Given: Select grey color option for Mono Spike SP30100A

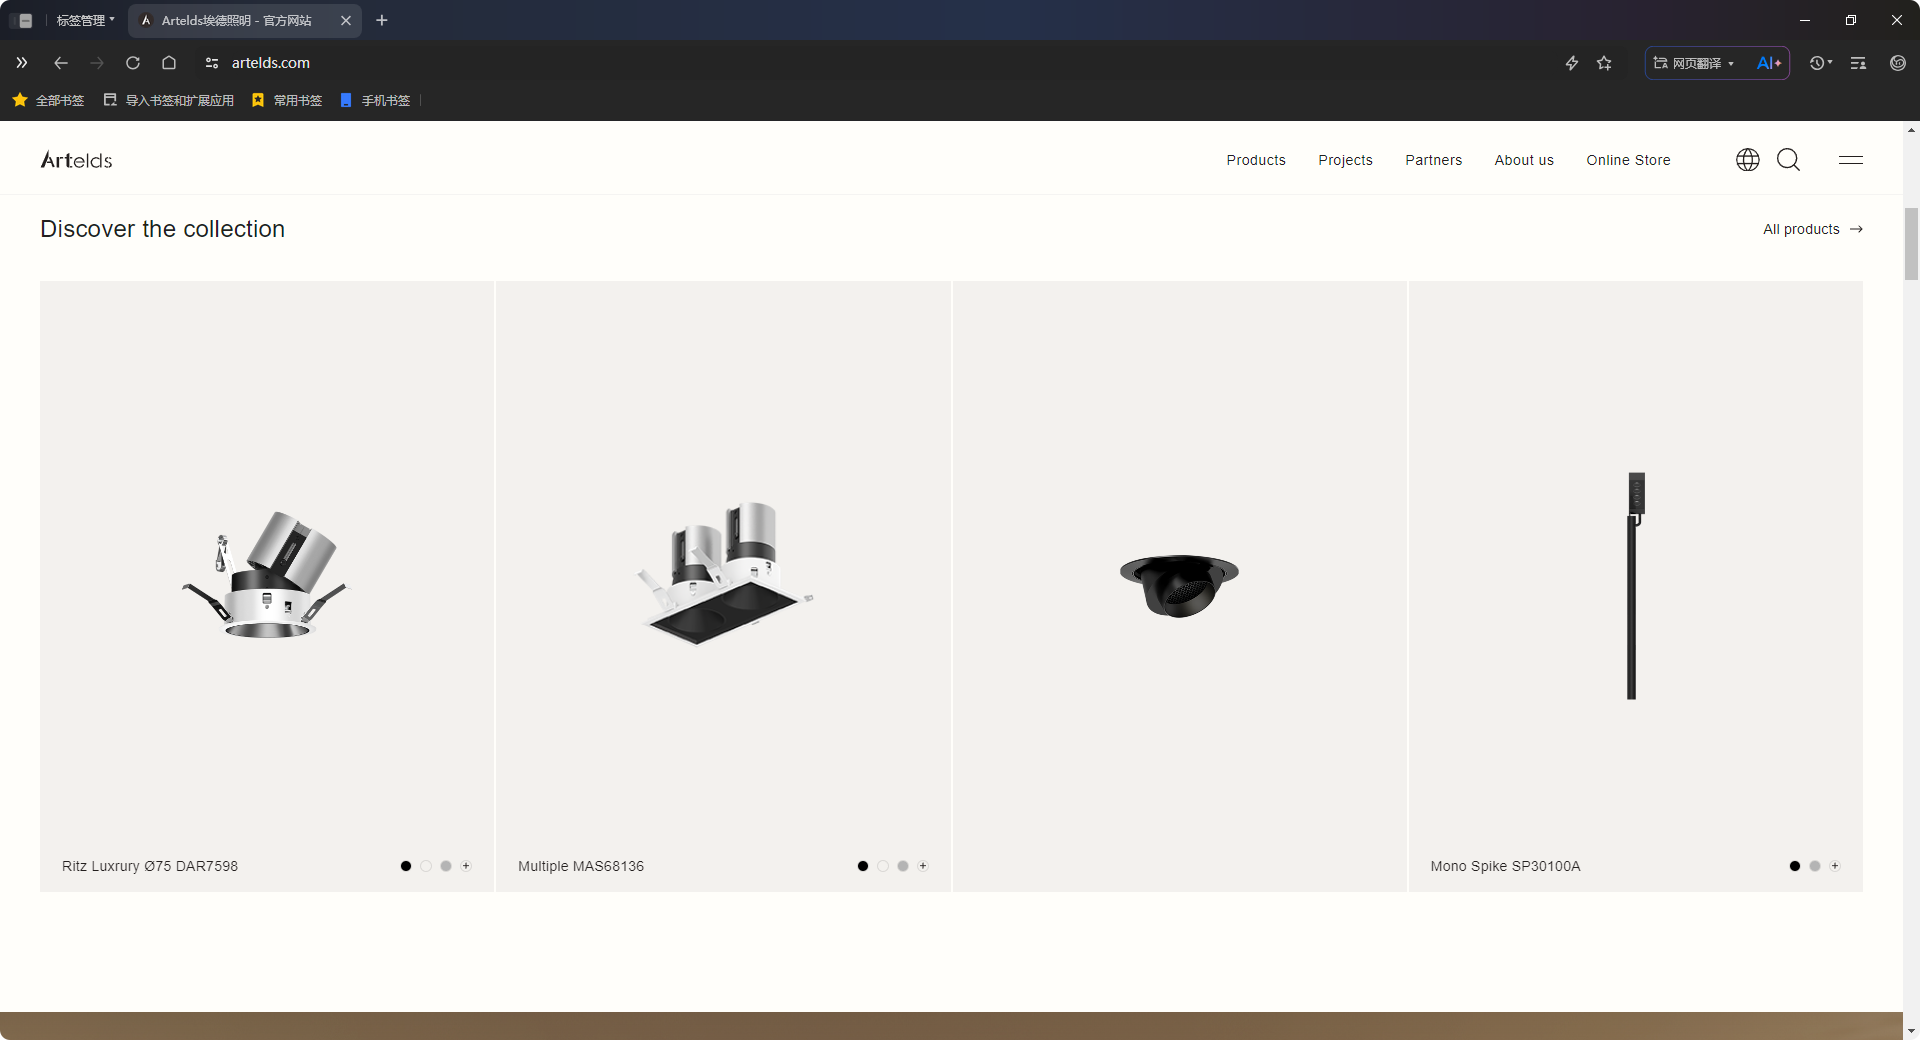Looking at the screenshot, I should (1815, 866).
